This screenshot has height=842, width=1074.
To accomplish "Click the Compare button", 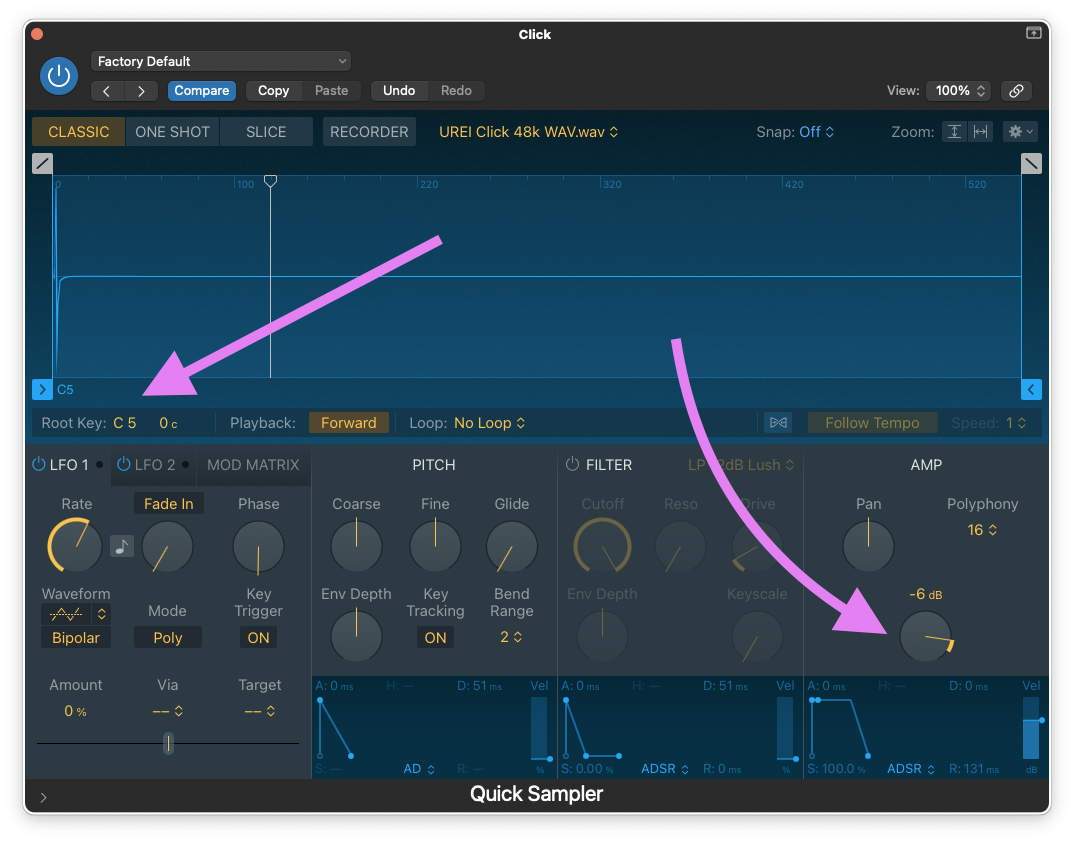I will (x=201, y=91).
